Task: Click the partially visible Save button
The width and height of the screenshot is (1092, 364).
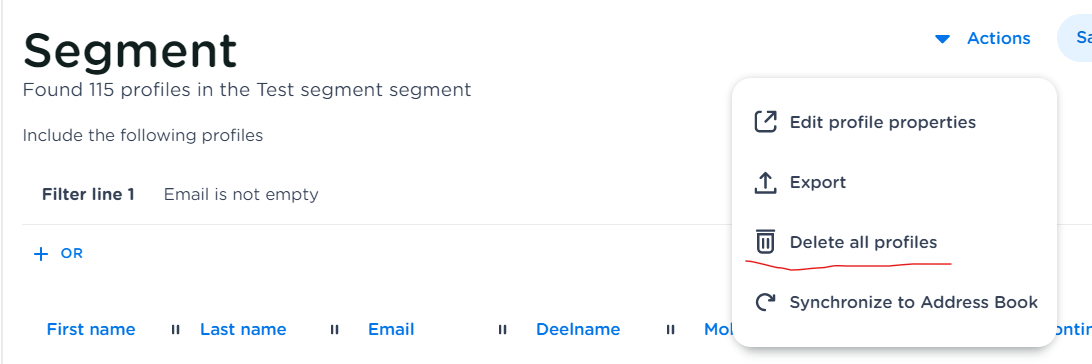Action: [x=1075, y=38]
